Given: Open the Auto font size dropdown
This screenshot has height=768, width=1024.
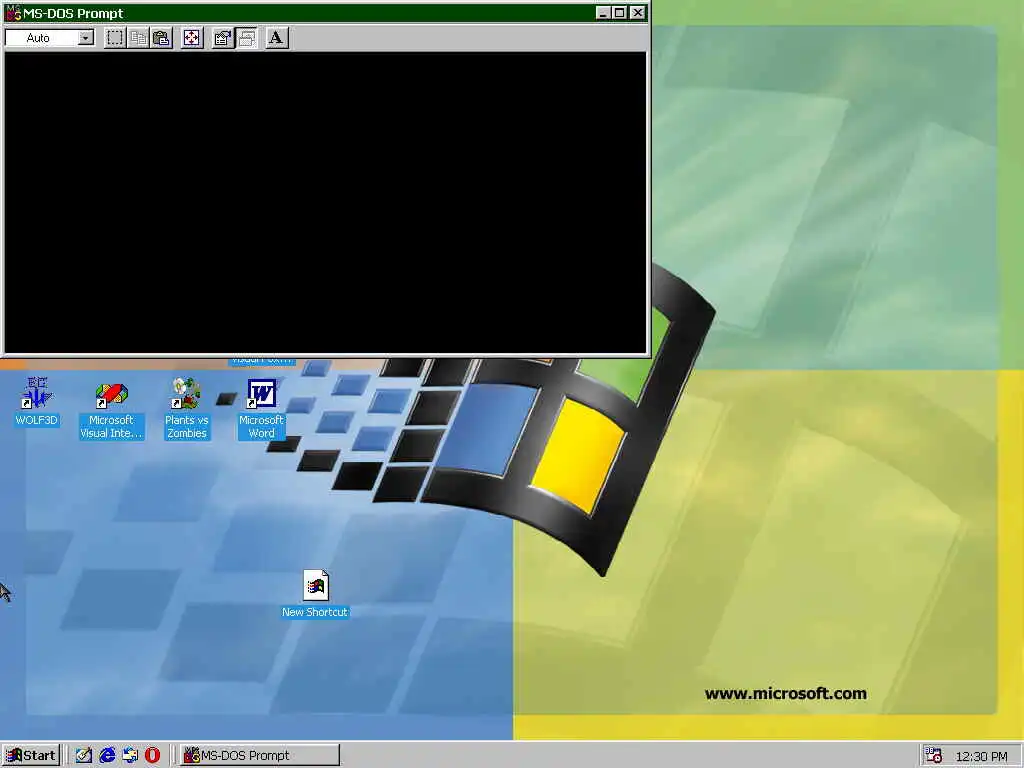Looking at the screenshot, I should [86, 38].
